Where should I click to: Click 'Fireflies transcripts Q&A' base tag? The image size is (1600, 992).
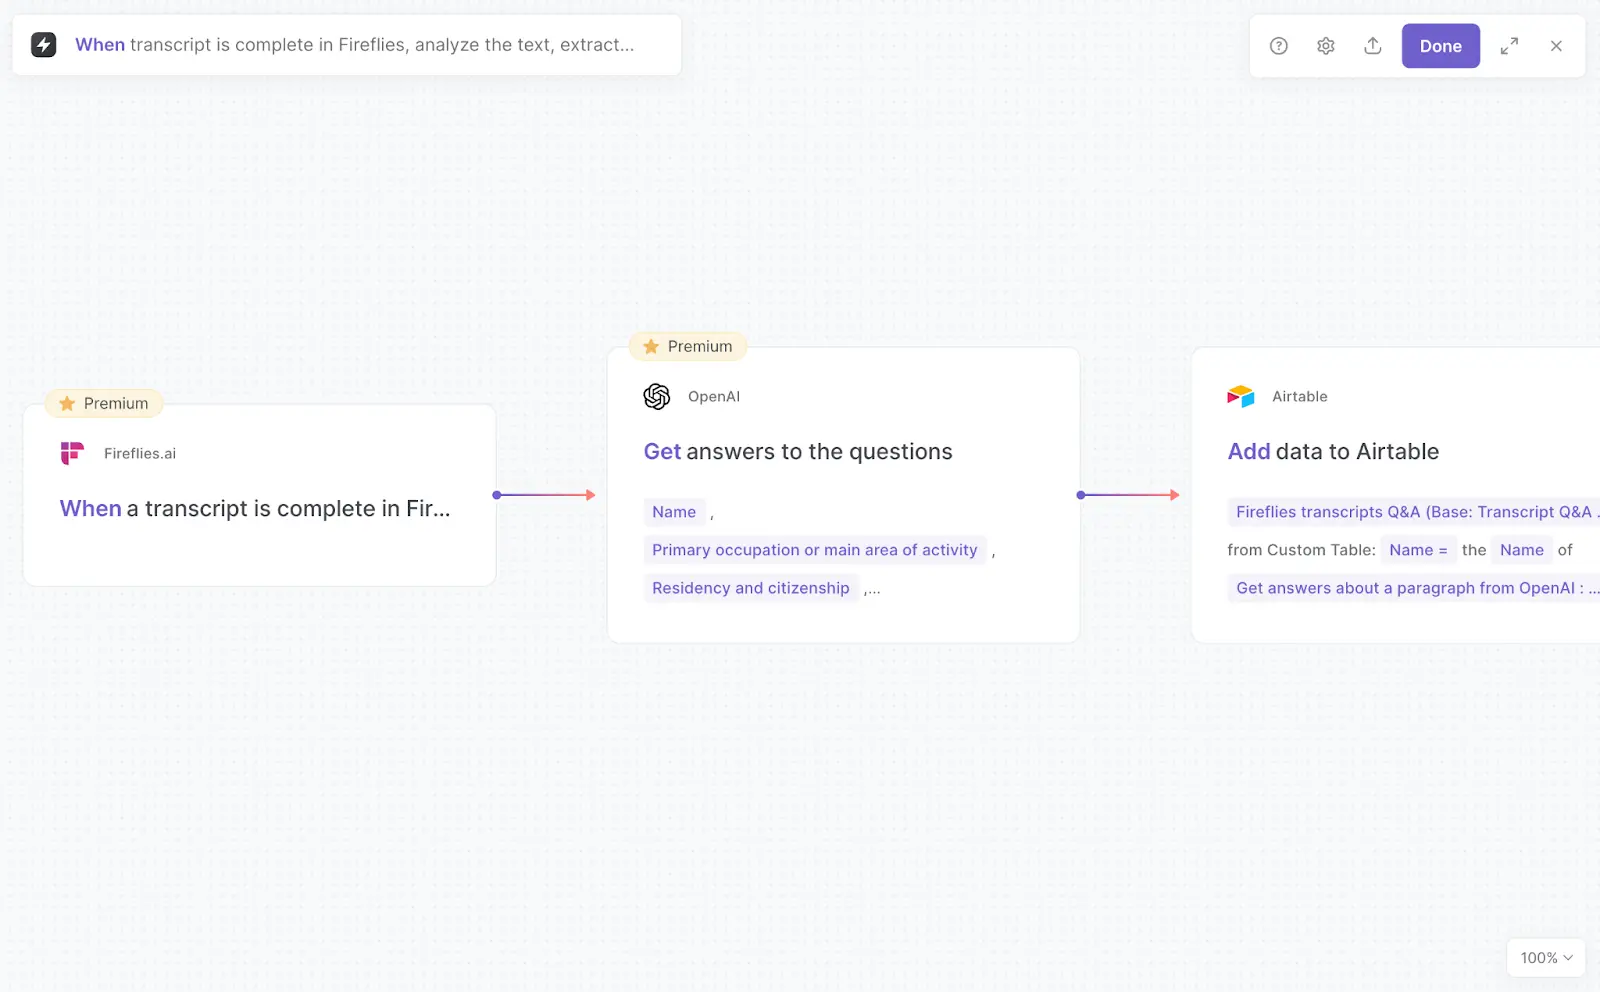coord(1414,512)
